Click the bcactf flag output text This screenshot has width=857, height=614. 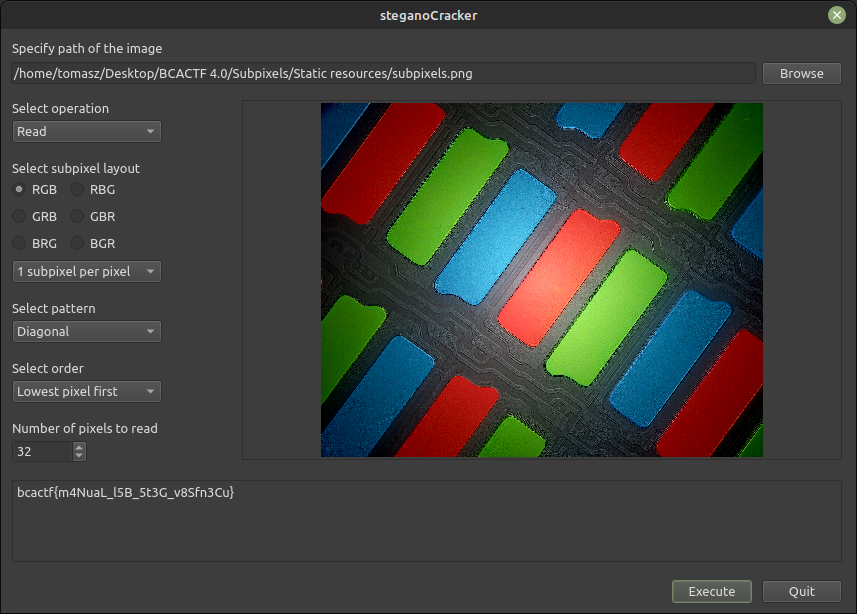[125, 493]
